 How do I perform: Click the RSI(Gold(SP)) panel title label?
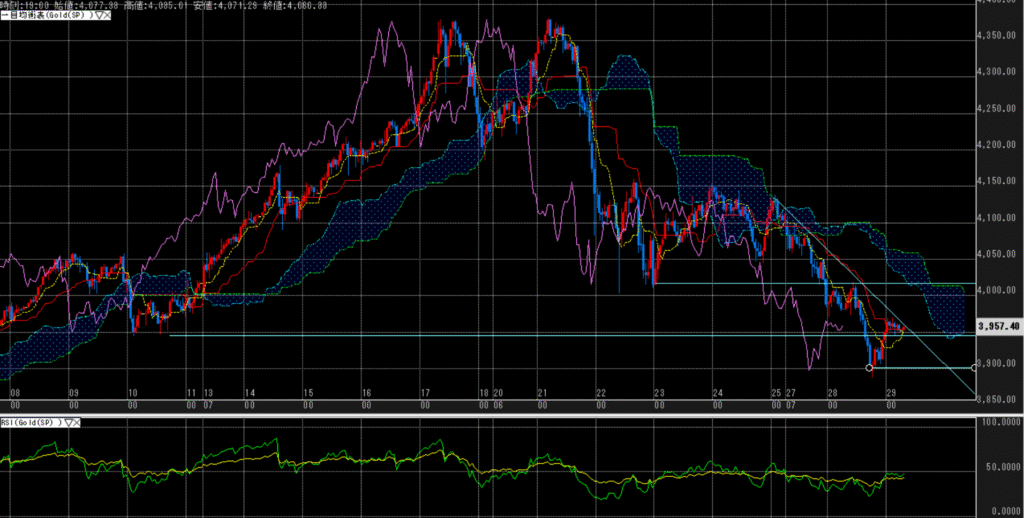31,423
